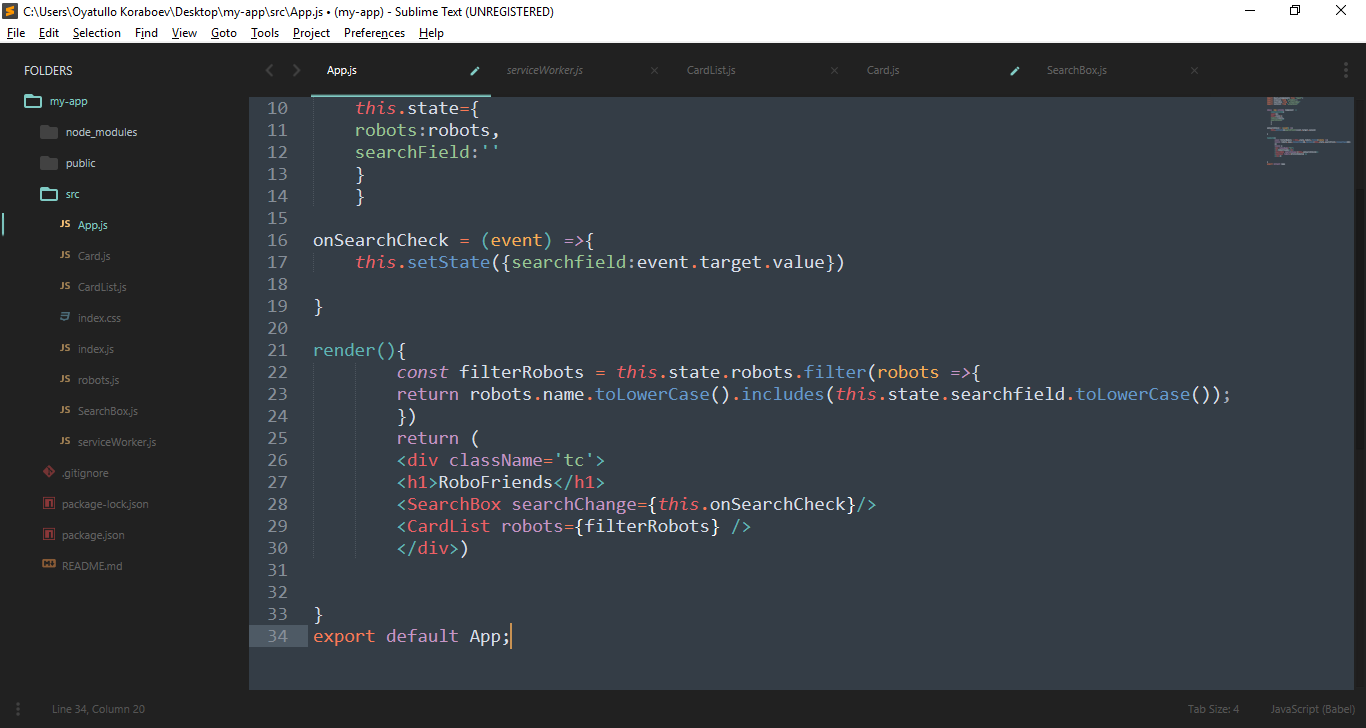This screenshot has height=728, width=1366.
Task: Click the forward navigation arrow in tab bar
Action: coord(296,70)
